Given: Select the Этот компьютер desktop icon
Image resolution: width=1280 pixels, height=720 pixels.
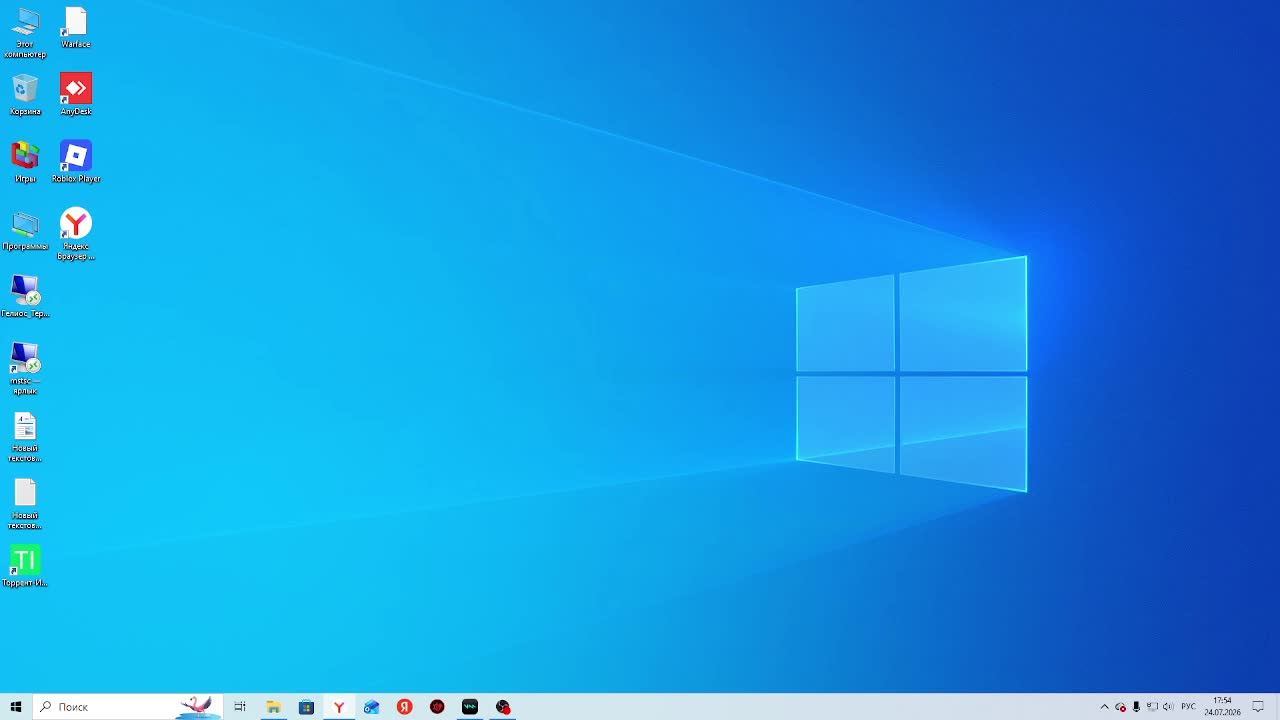Looking at the screenshot, I should point(25,32).
